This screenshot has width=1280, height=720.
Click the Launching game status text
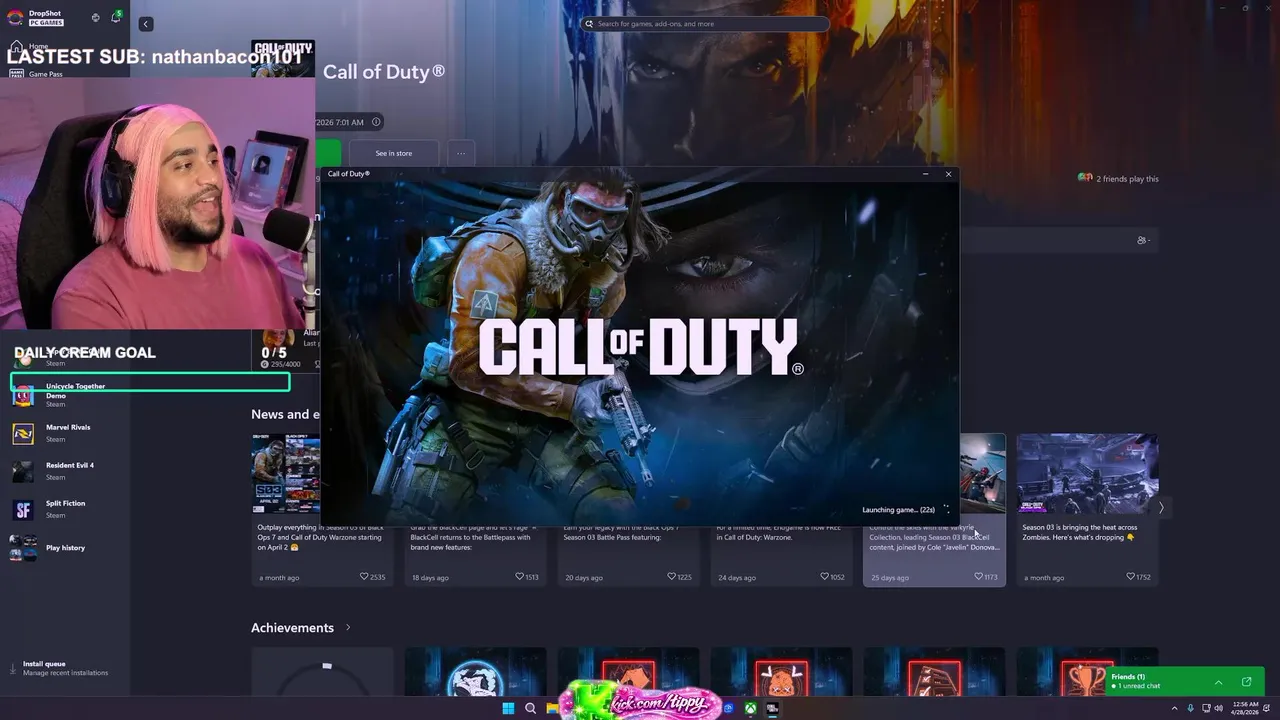pyautogui.click(x=898, y=510)
